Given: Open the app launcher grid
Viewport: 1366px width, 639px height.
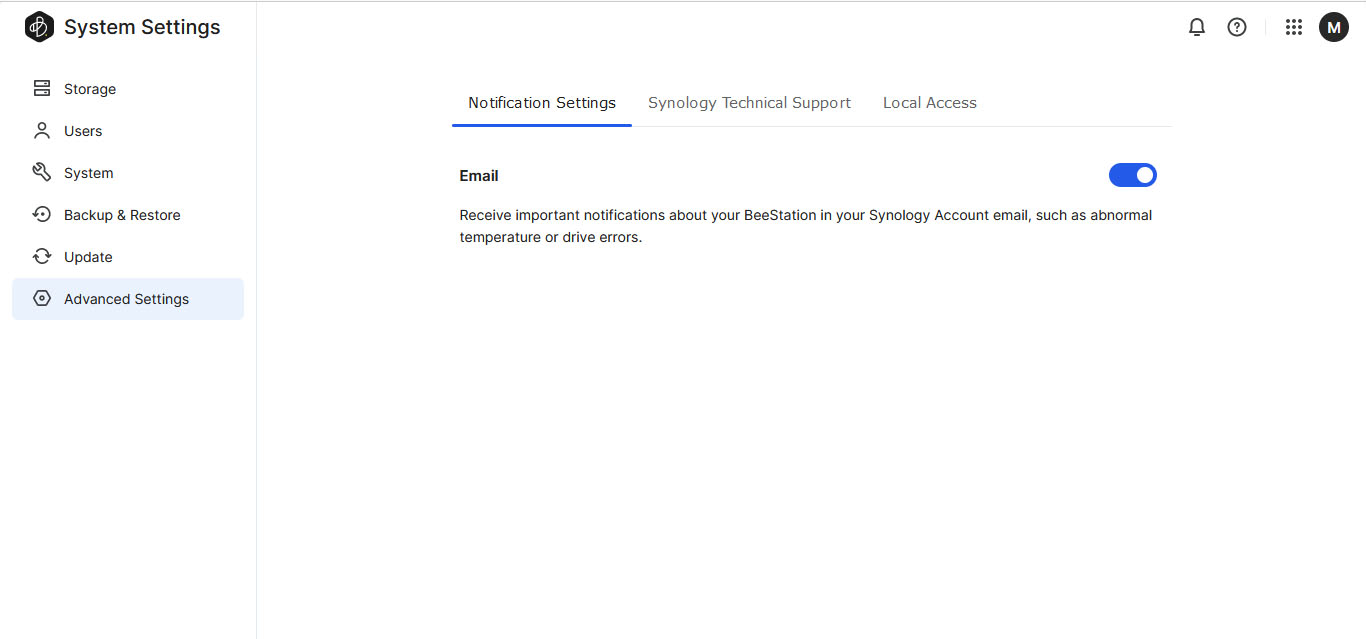Looking at the screenshot, I should [x=1294, y=28].
